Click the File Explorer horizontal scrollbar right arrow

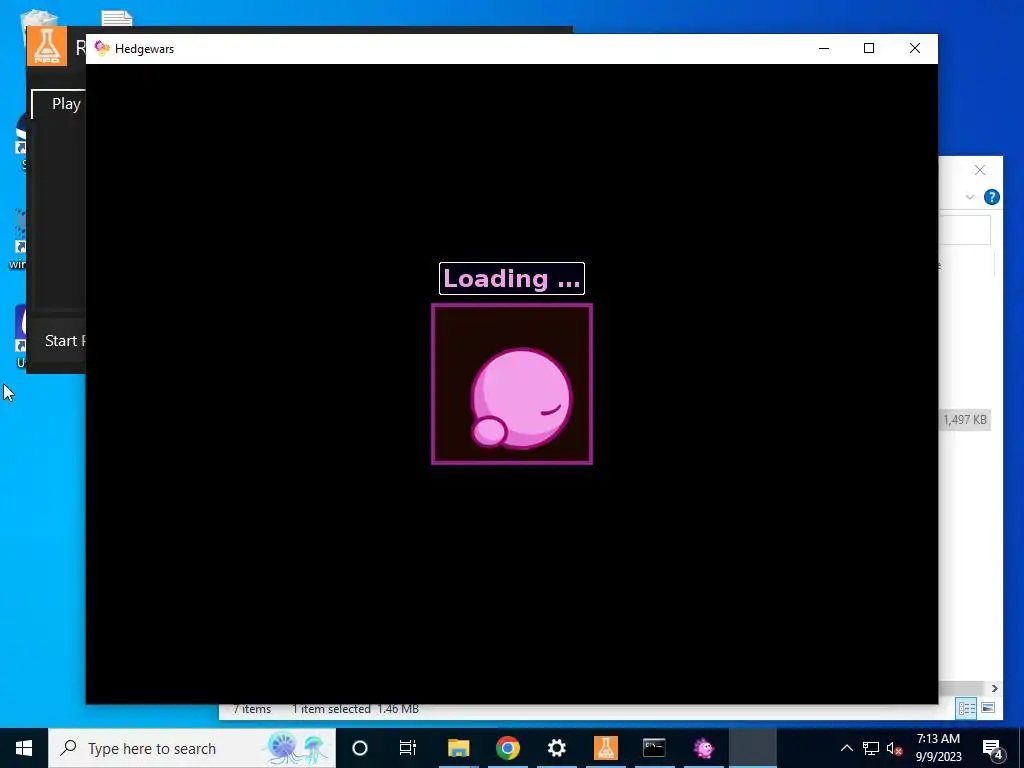(995, 688)
